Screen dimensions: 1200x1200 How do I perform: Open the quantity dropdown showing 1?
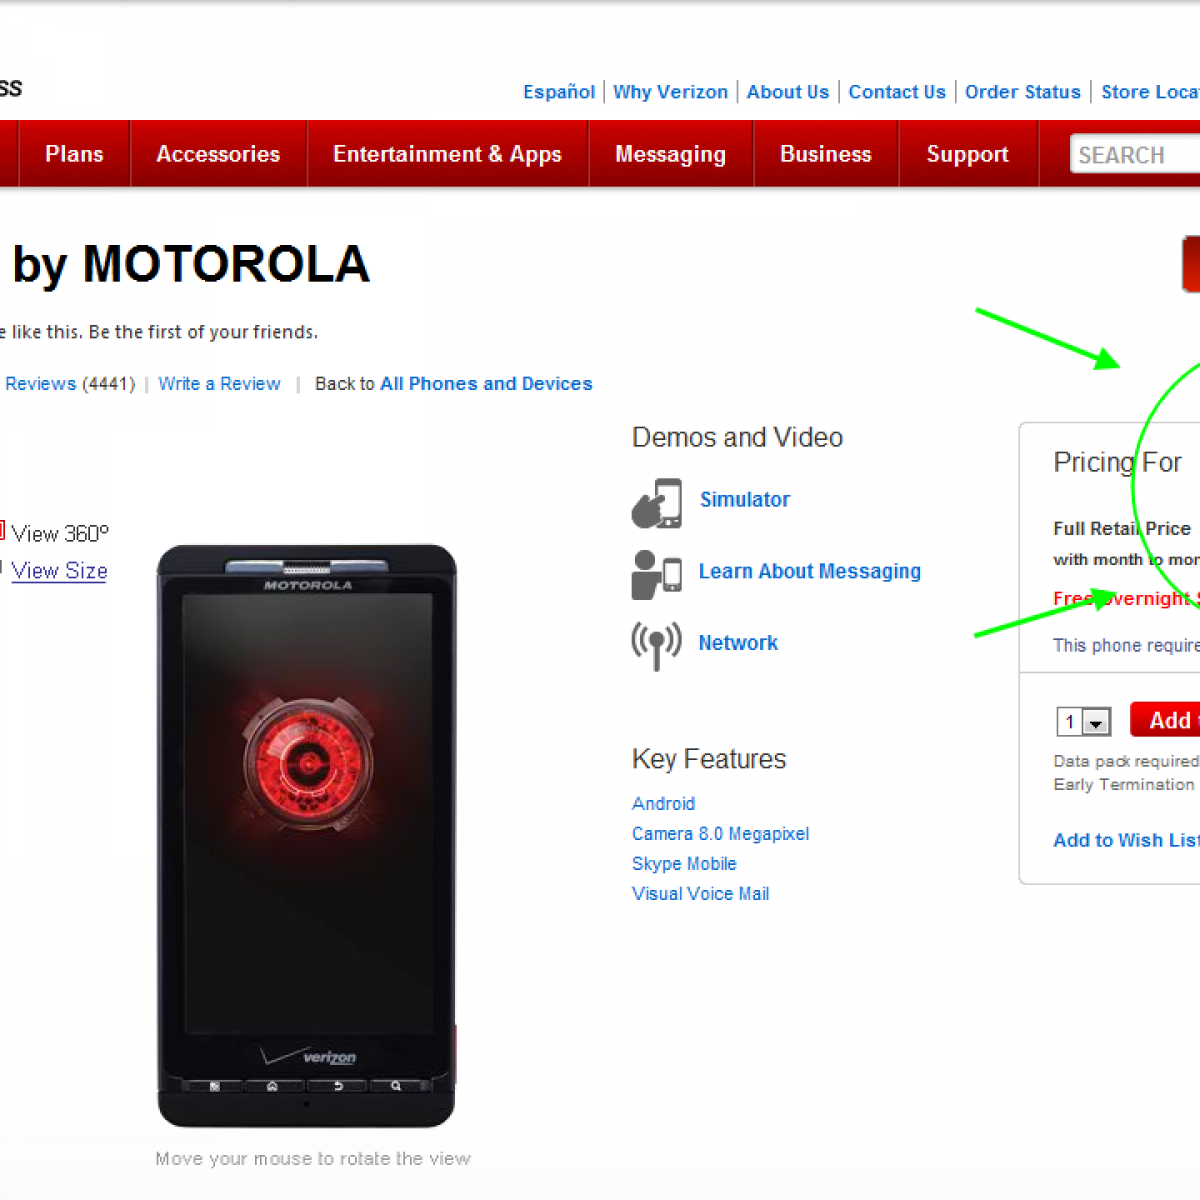pos(1084,721)
